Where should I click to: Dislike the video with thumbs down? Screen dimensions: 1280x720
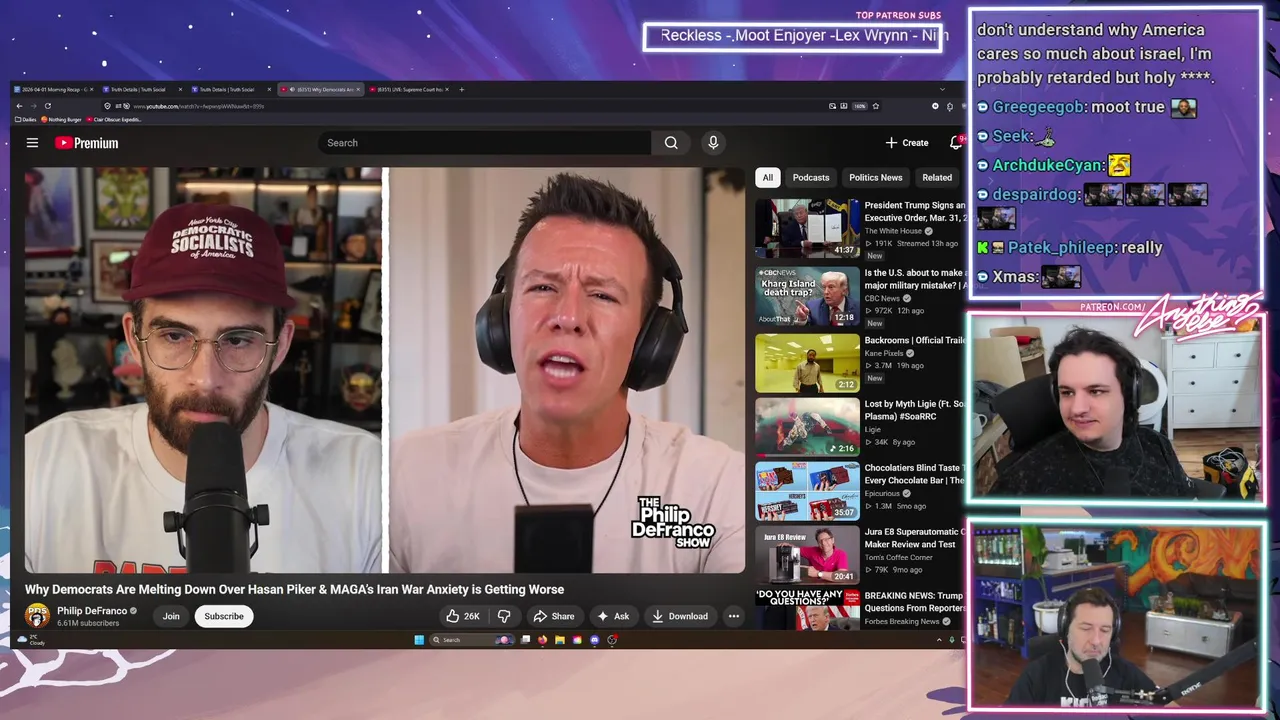click(x=504, y=616)
